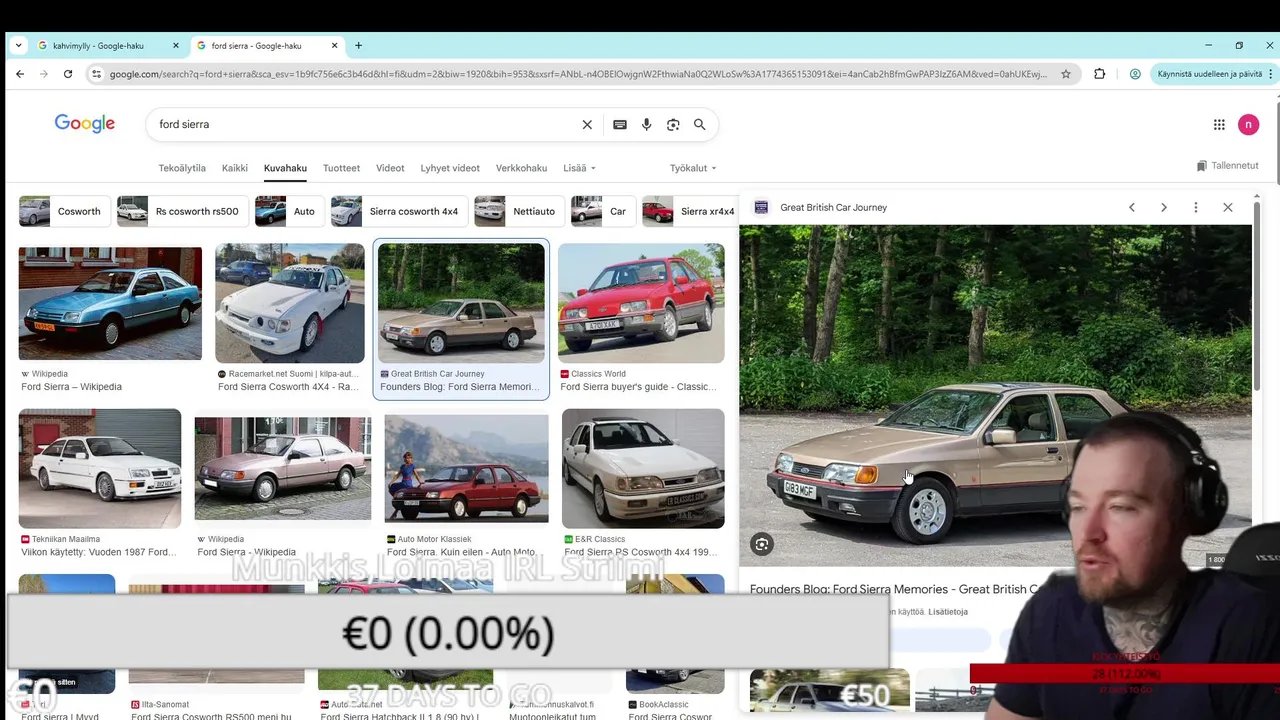Close the image preview panel
This screenshot has height=720, width=1280.
(x=1228, y=207)
